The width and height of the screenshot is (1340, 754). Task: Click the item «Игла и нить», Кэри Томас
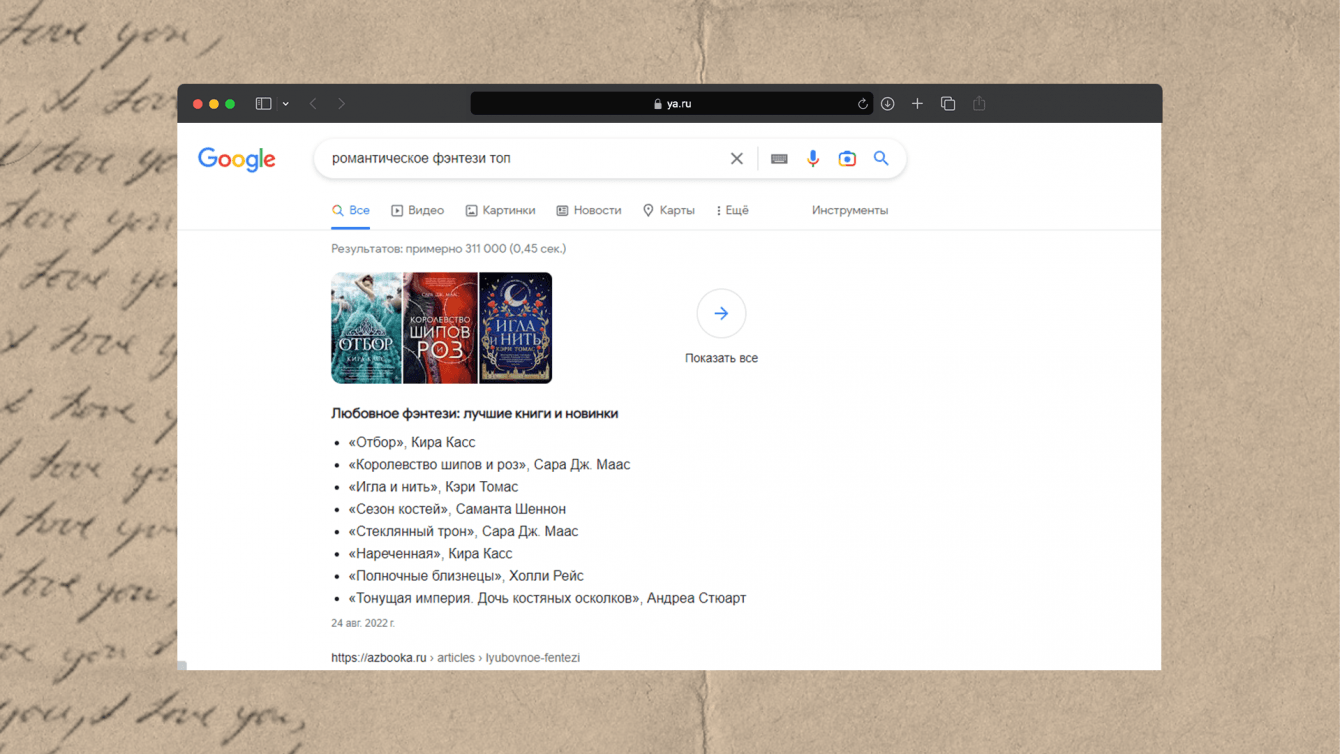coord(433,487)
